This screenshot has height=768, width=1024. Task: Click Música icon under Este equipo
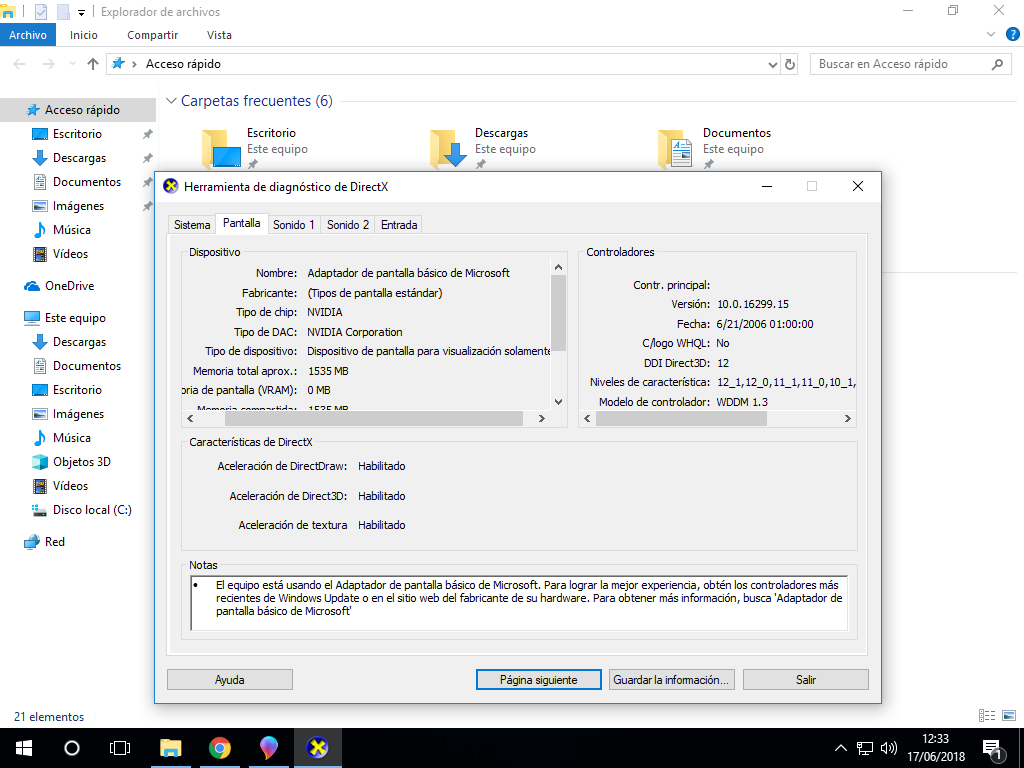pyautogui.click(x=40, y=438)
